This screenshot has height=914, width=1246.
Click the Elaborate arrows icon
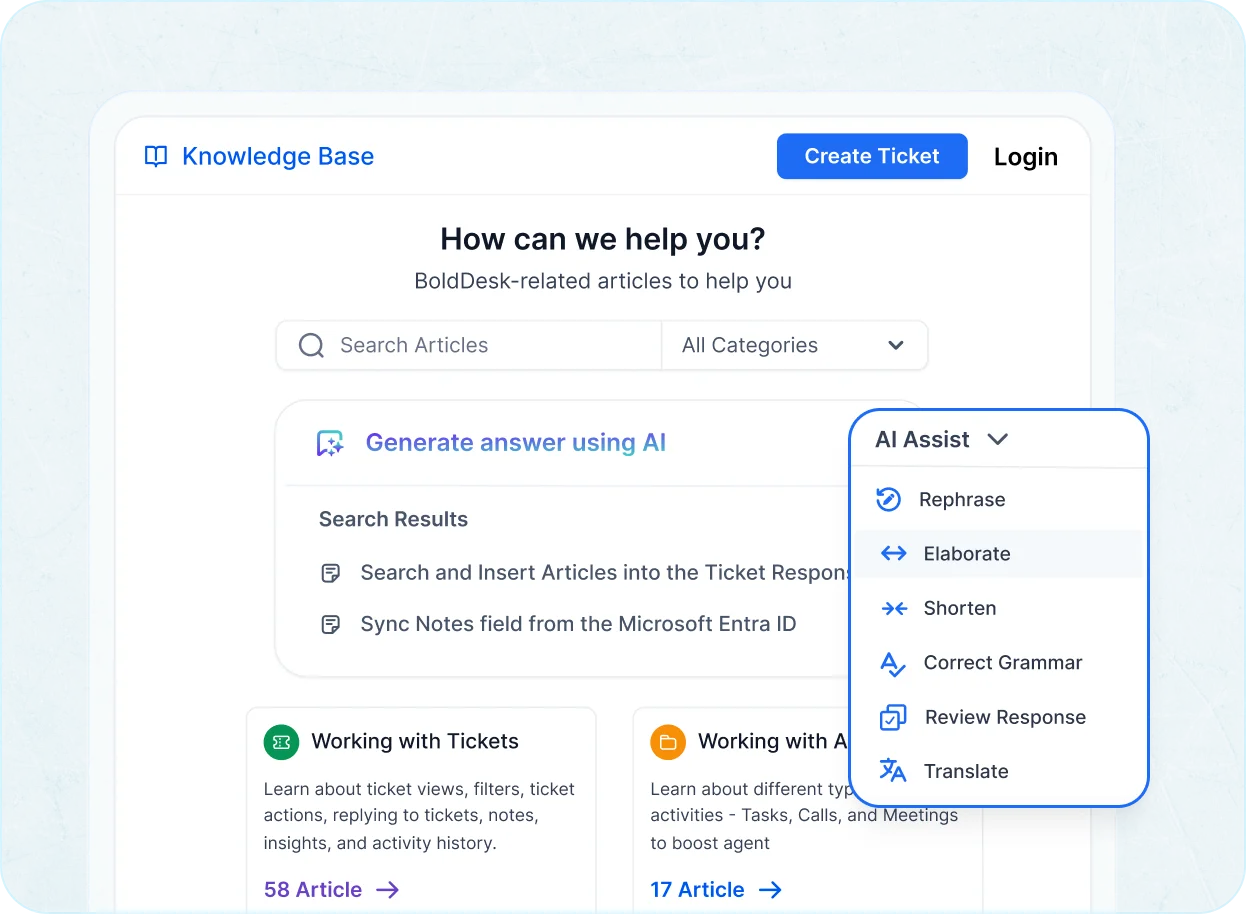[892, 553]
